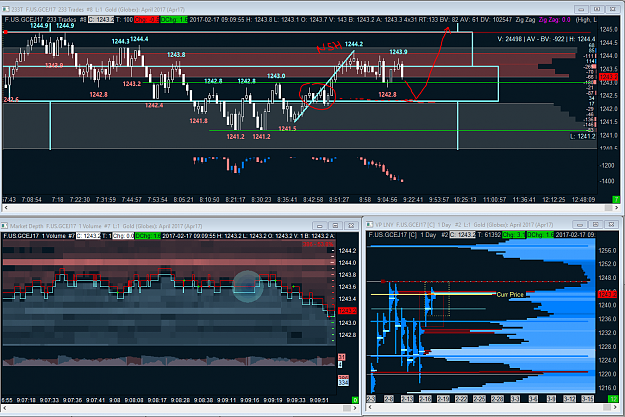
Task: Click green 'DChg: 1.6' in Market Depth header
Action: 148,236
